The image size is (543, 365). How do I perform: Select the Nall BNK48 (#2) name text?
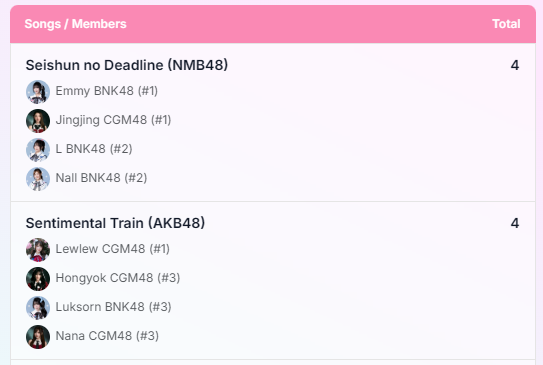(x=101, y=178)
